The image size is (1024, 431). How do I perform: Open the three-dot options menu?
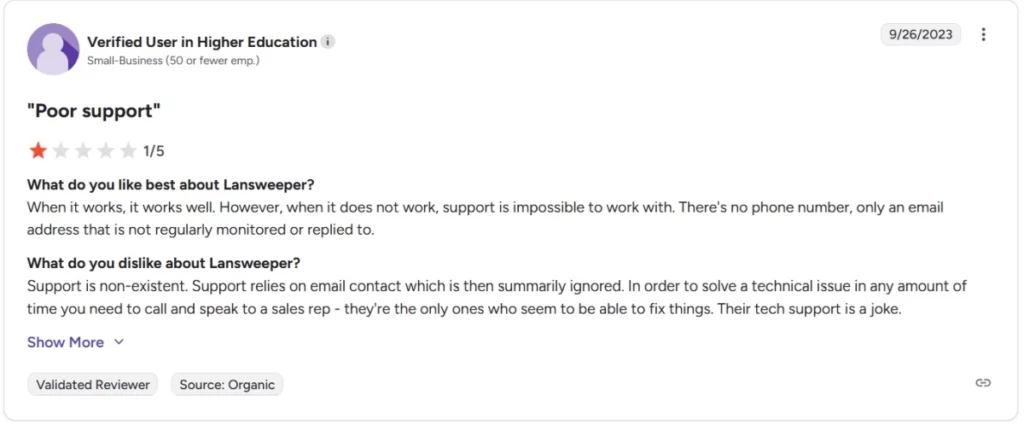[x=983, y=35]
